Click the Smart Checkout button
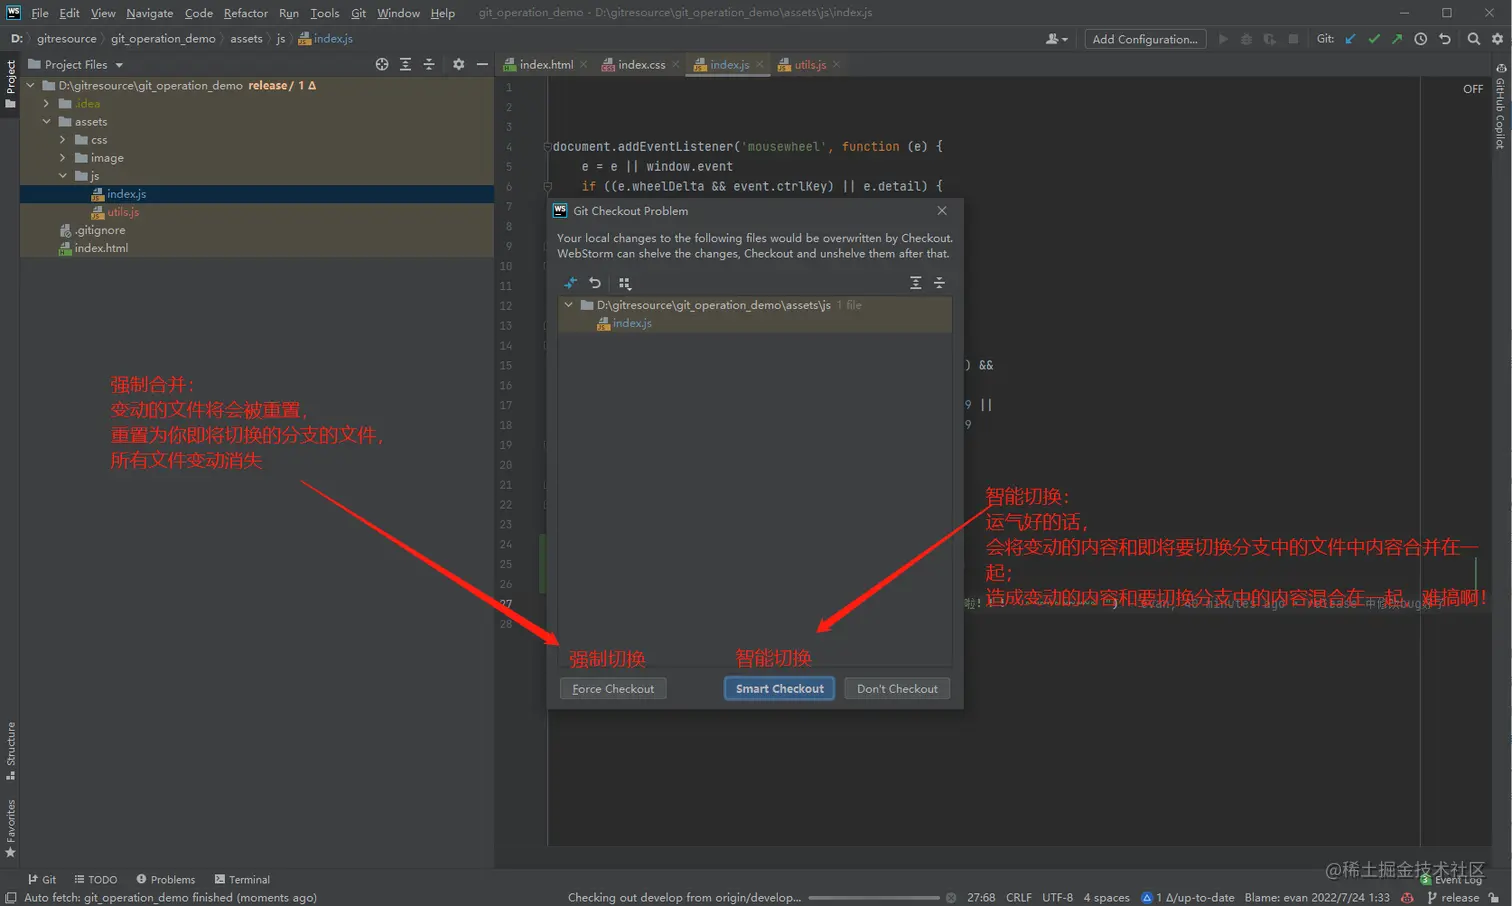The height and width of the screenshot is (906, 1512). click(779, 689)
